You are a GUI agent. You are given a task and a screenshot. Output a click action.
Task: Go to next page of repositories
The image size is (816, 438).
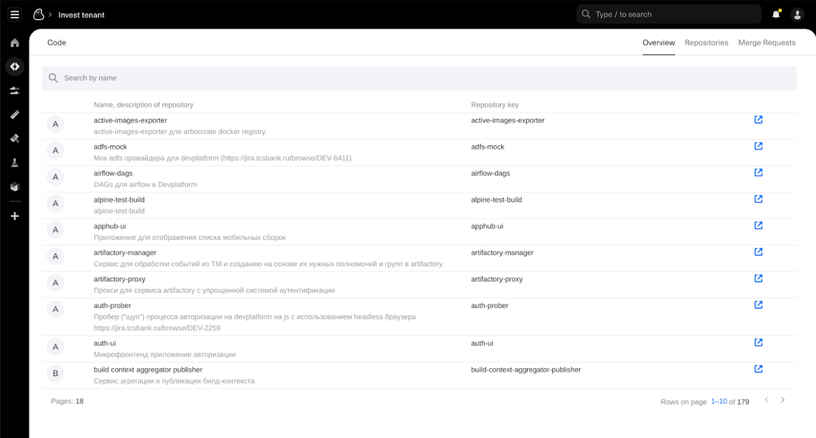pos(782,400)
